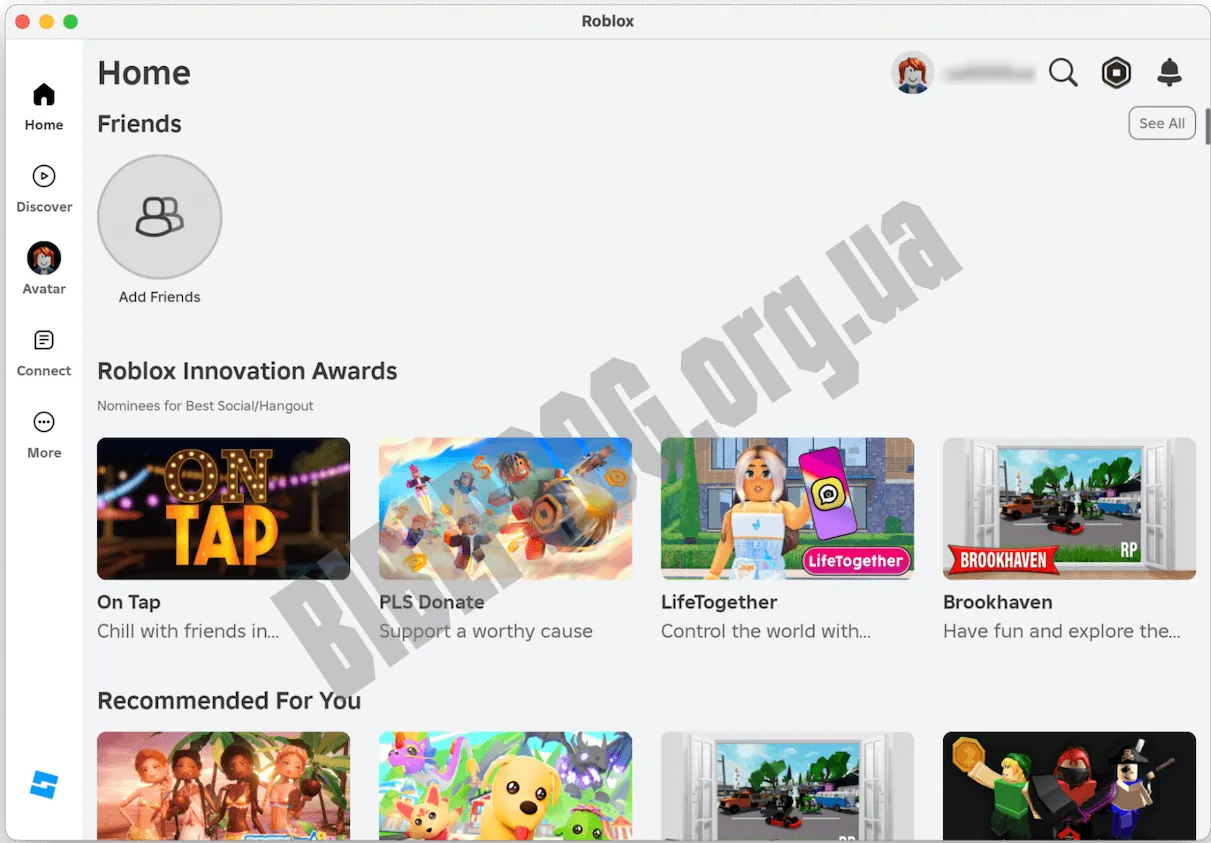The width and height of the screenshot is (1211, 843).
Task: Open the beach girls recommended game thumbnail
Action: pos(223,786)
